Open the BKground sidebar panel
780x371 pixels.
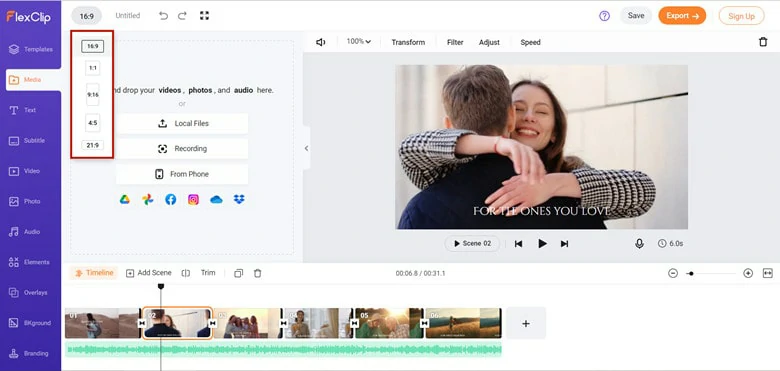point(30,323)
